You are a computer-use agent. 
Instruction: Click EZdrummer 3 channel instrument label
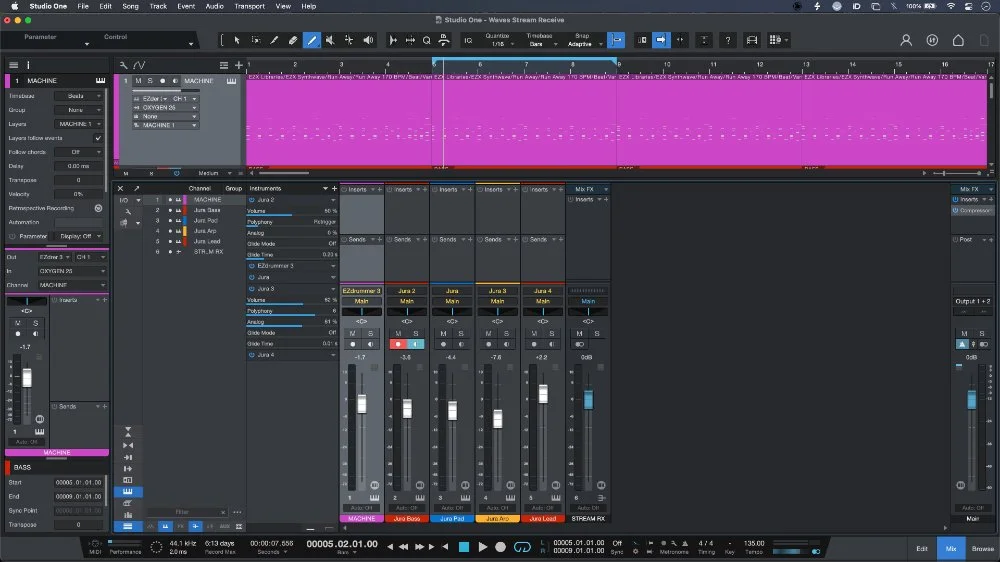(x=362, y=291)
